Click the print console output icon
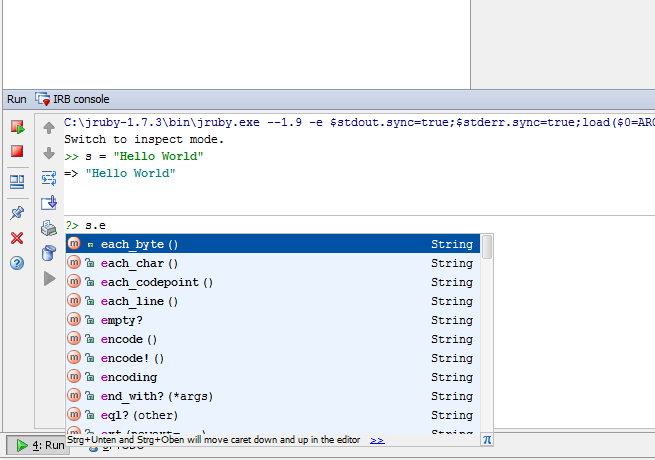 (49, 228)
